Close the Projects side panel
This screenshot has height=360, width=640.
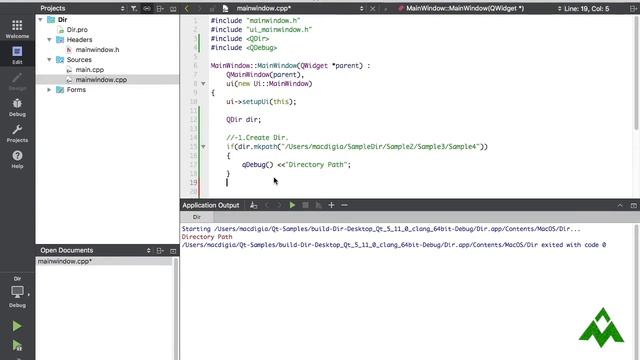173,8
